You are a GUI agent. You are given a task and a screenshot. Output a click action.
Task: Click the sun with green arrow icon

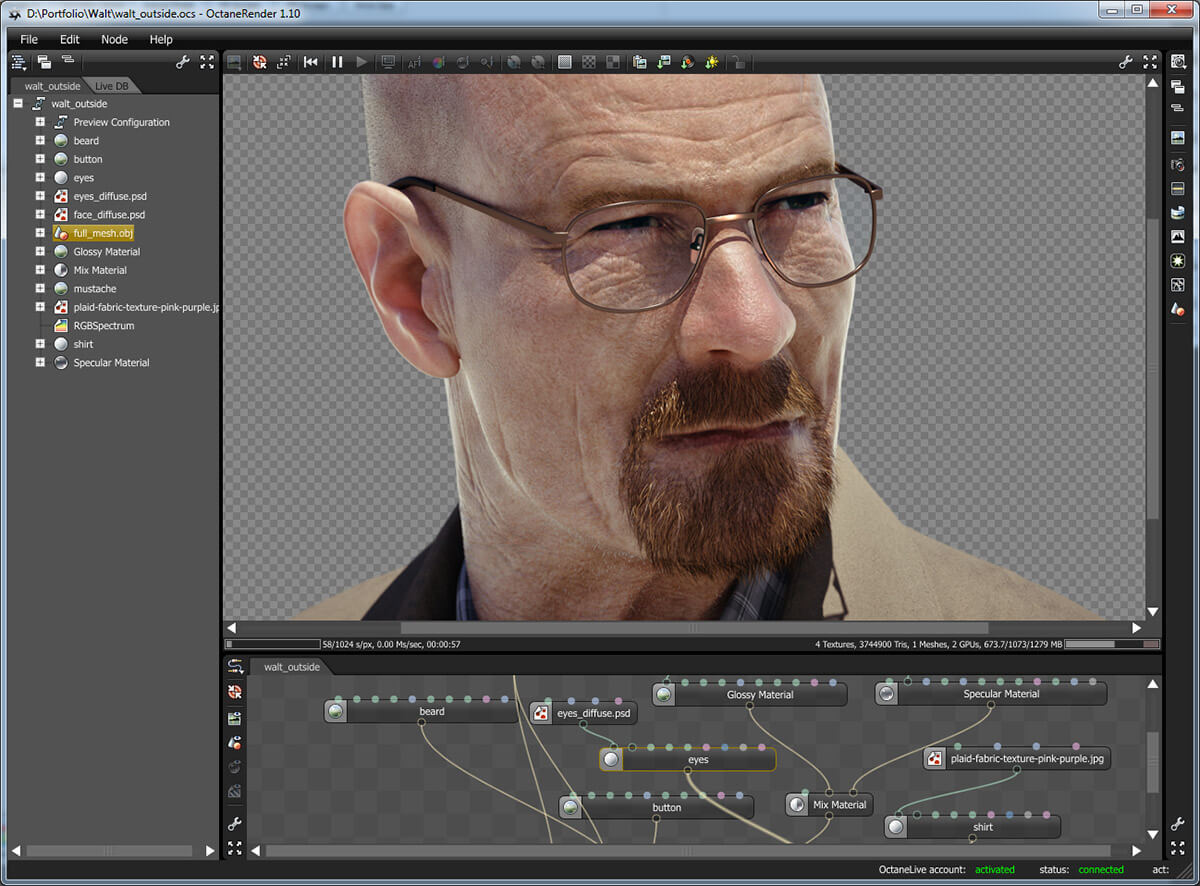tap(712, 62)
